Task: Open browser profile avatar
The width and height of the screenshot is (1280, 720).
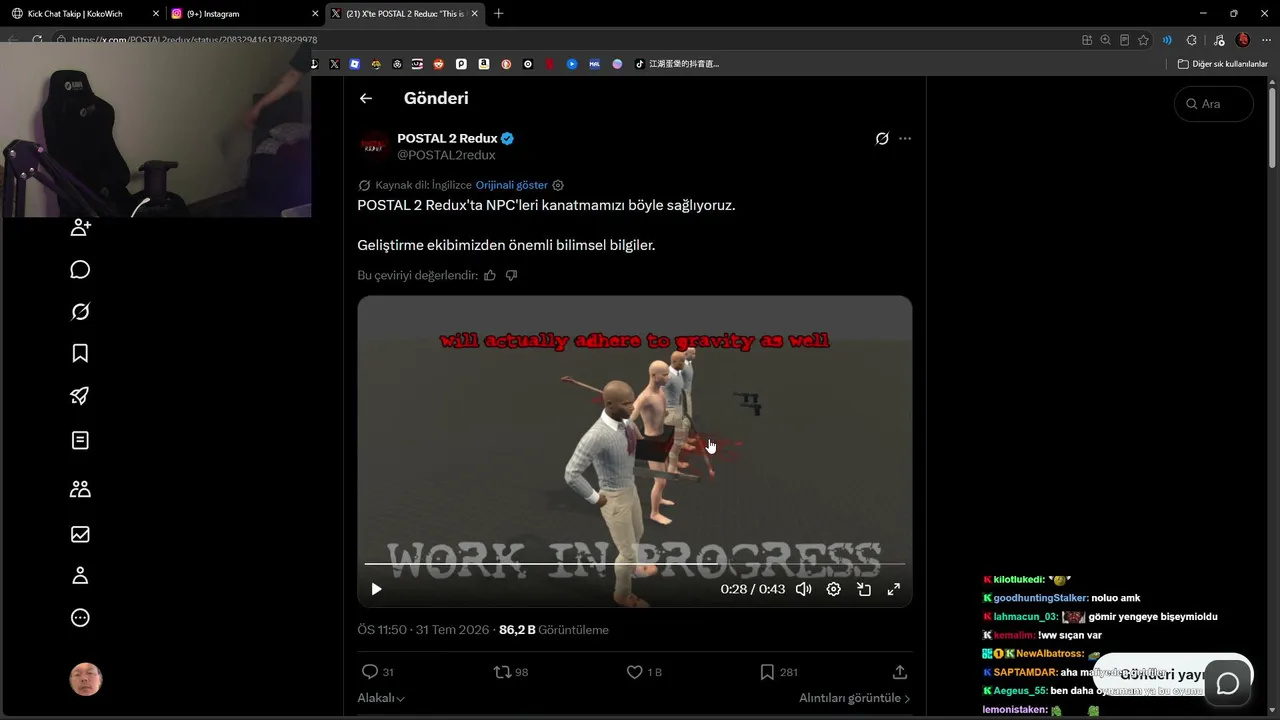Action: pyautogui.click(x=1243, y=40)
